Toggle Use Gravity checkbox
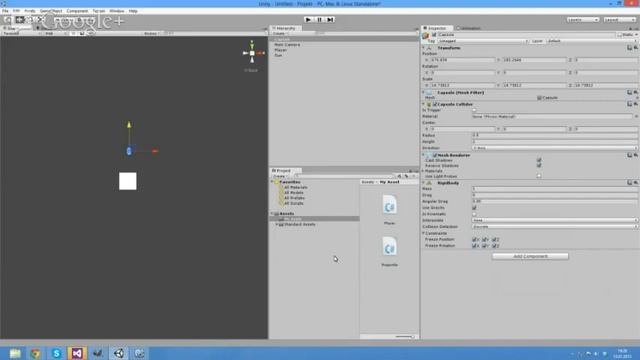The height and width of the screenshot is (360, 640). [474, 208]
